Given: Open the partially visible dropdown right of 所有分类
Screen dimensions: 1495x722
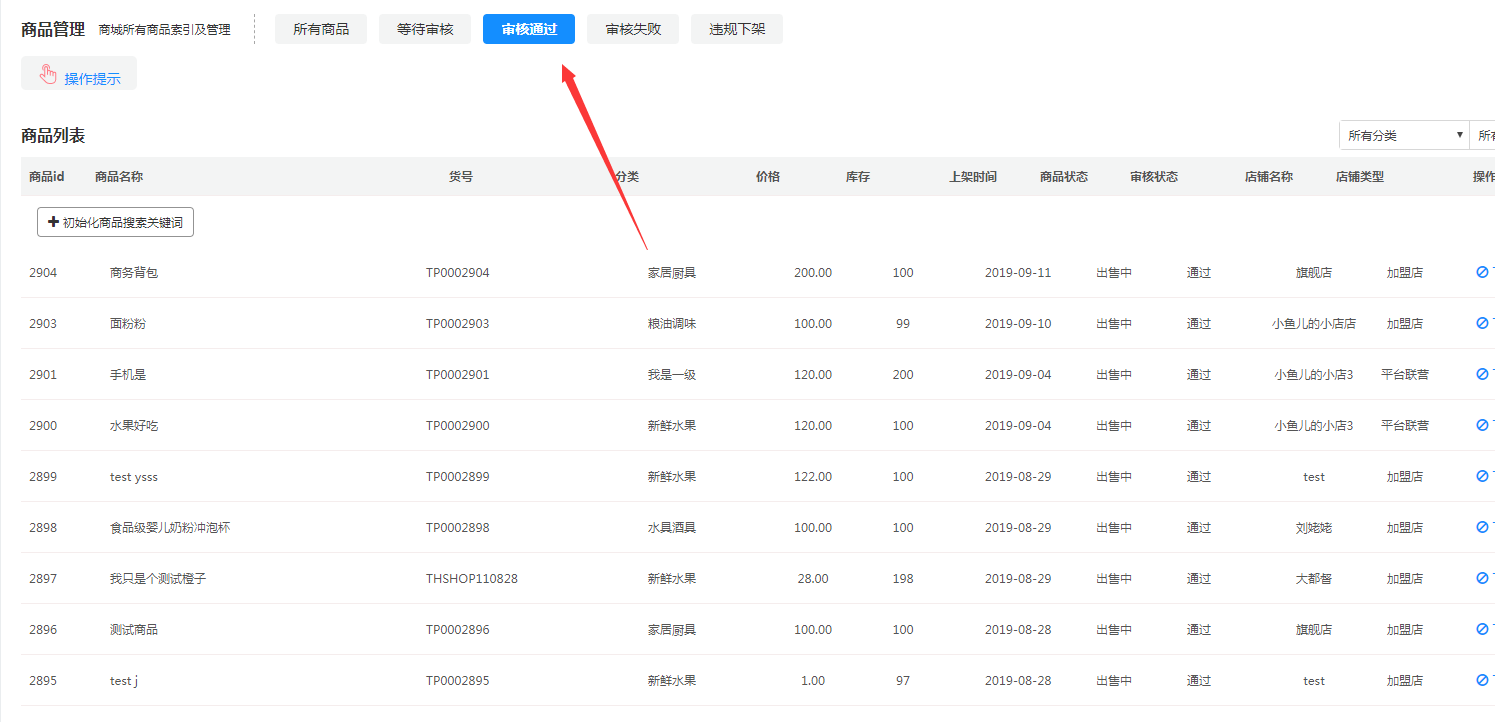Looking at the screenshot, I should pos(1485,135).
